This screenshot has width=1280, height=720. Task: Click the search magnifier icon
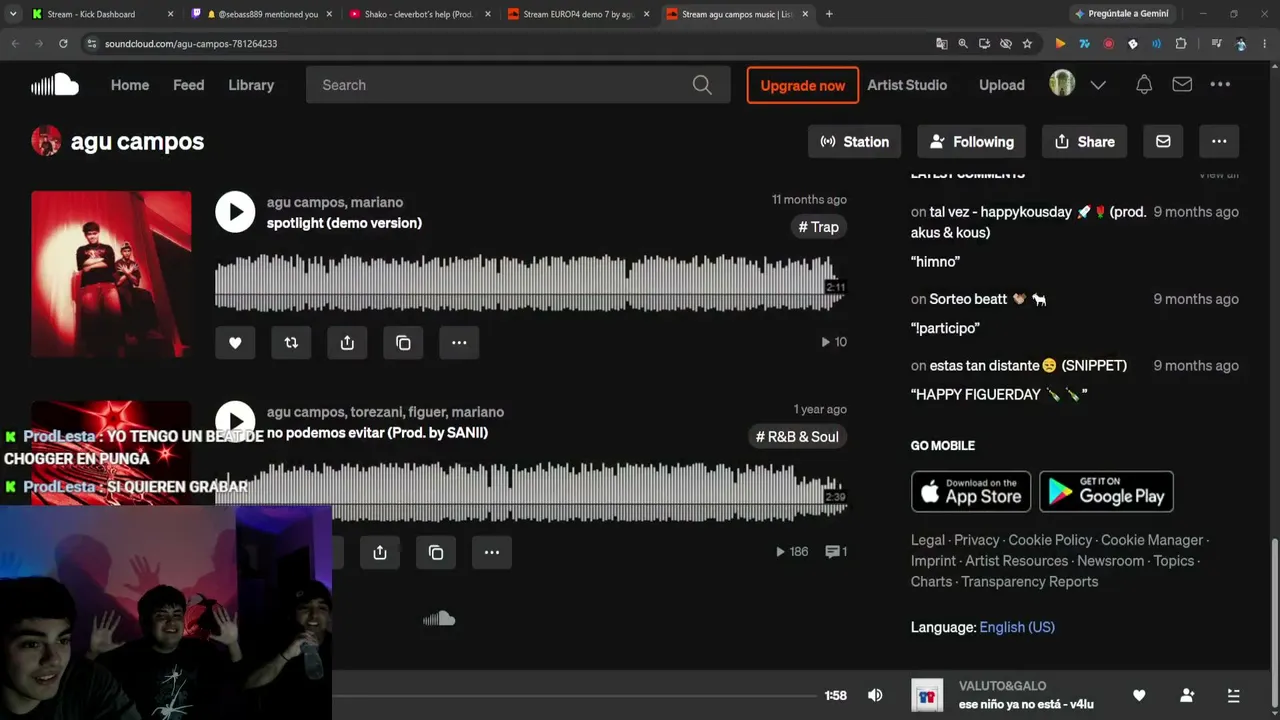click(702, 85)
